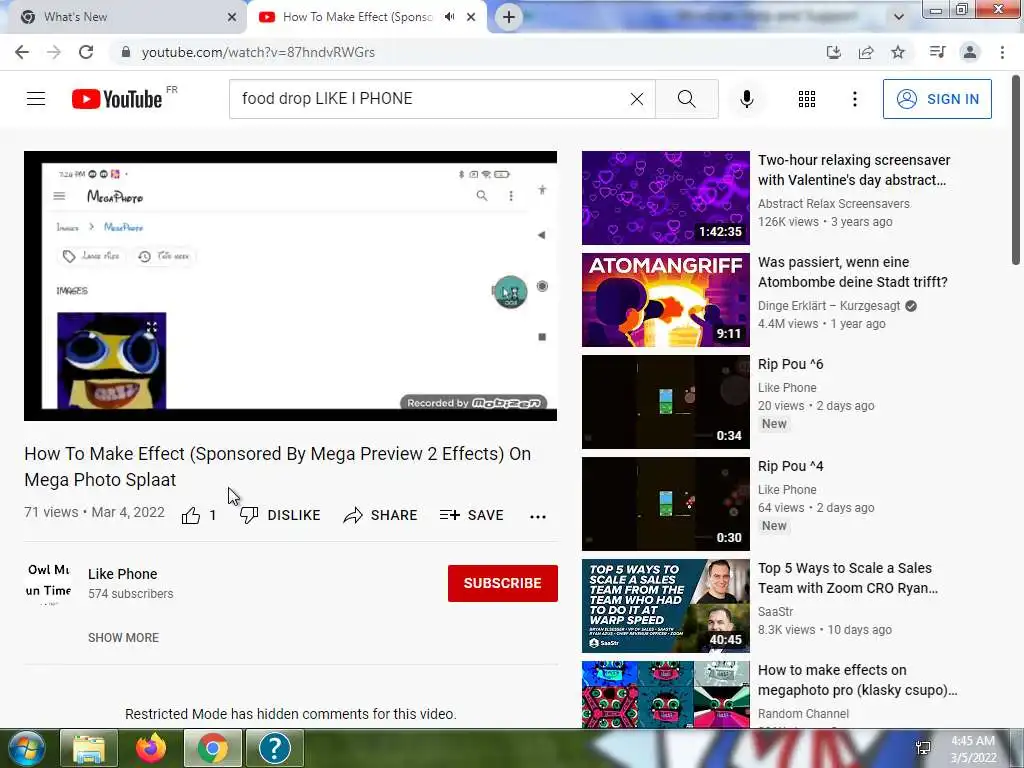Go back in Chrome

tap(22, 52)
